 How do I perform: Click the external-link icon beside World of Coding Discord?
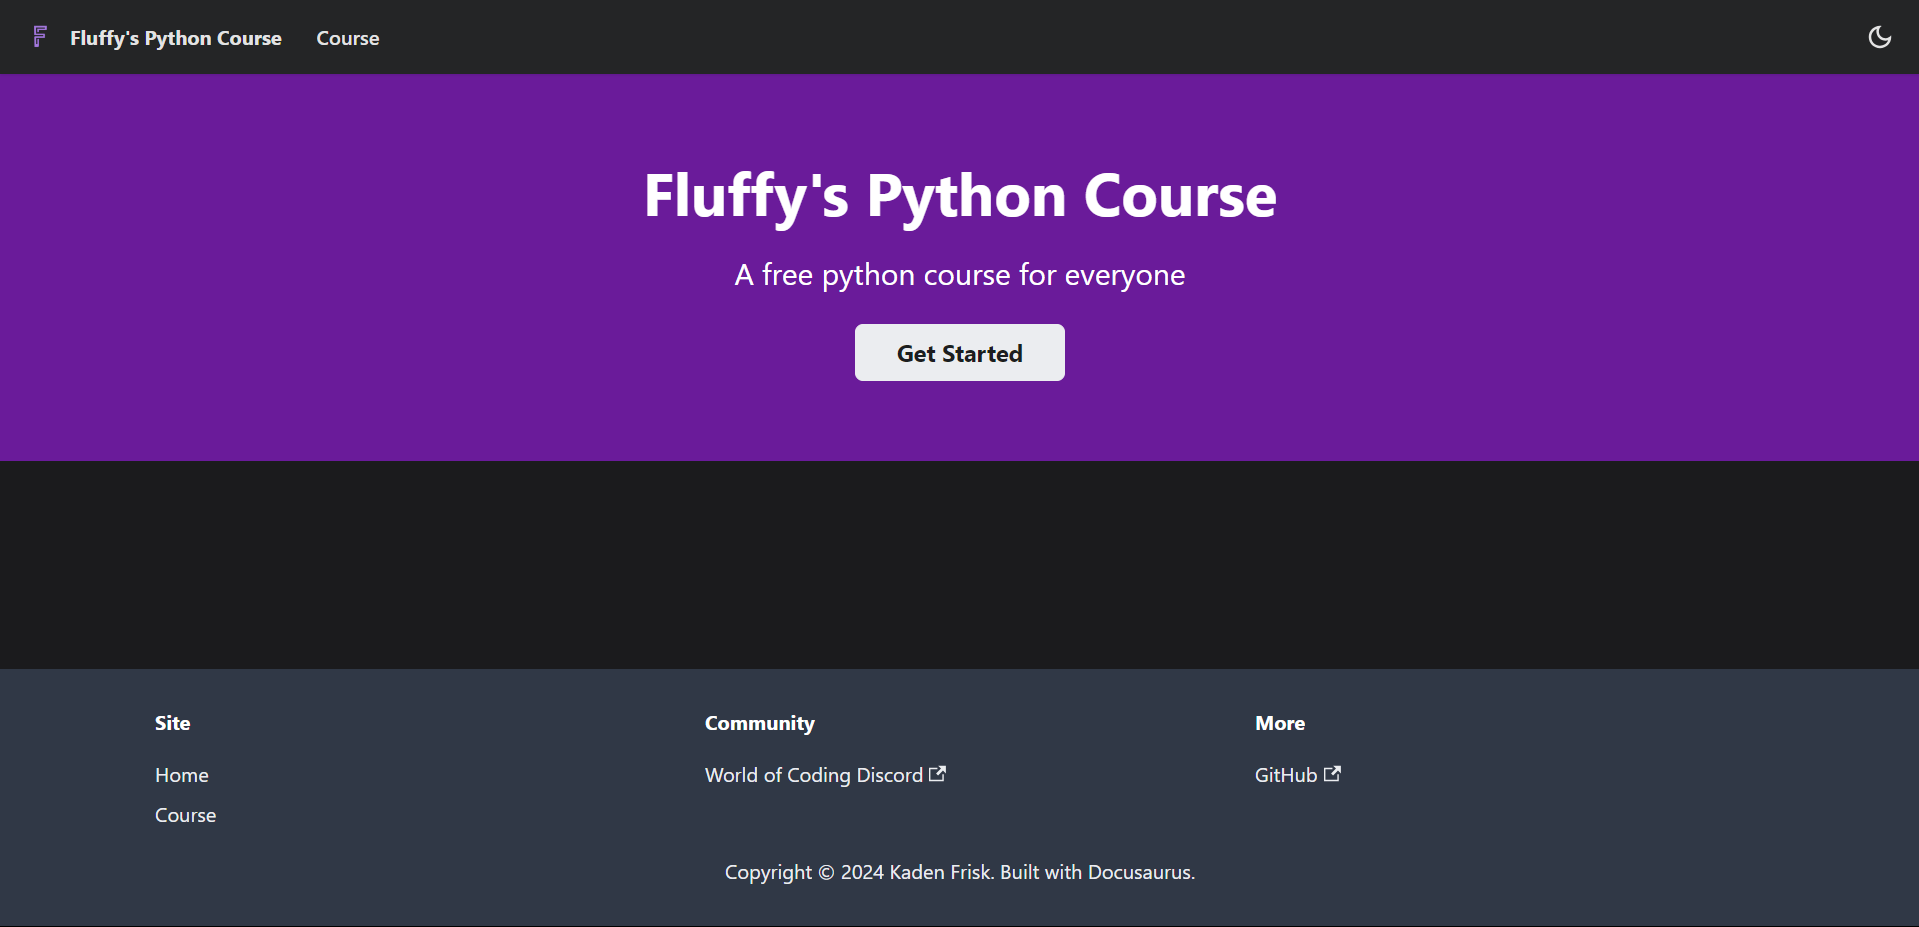pyautogui.click(x=937, y=774)
